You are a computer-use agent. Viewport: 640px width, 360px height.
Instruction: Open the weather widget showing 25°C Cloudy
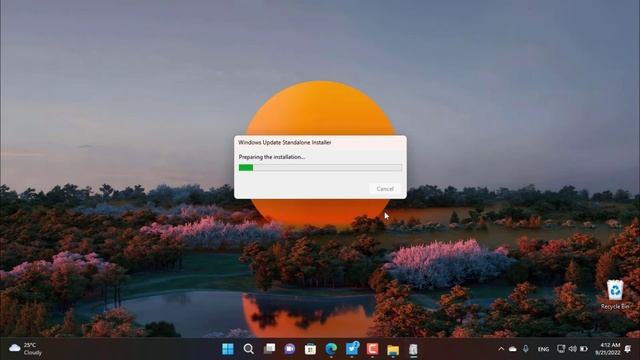pos(25,349)
